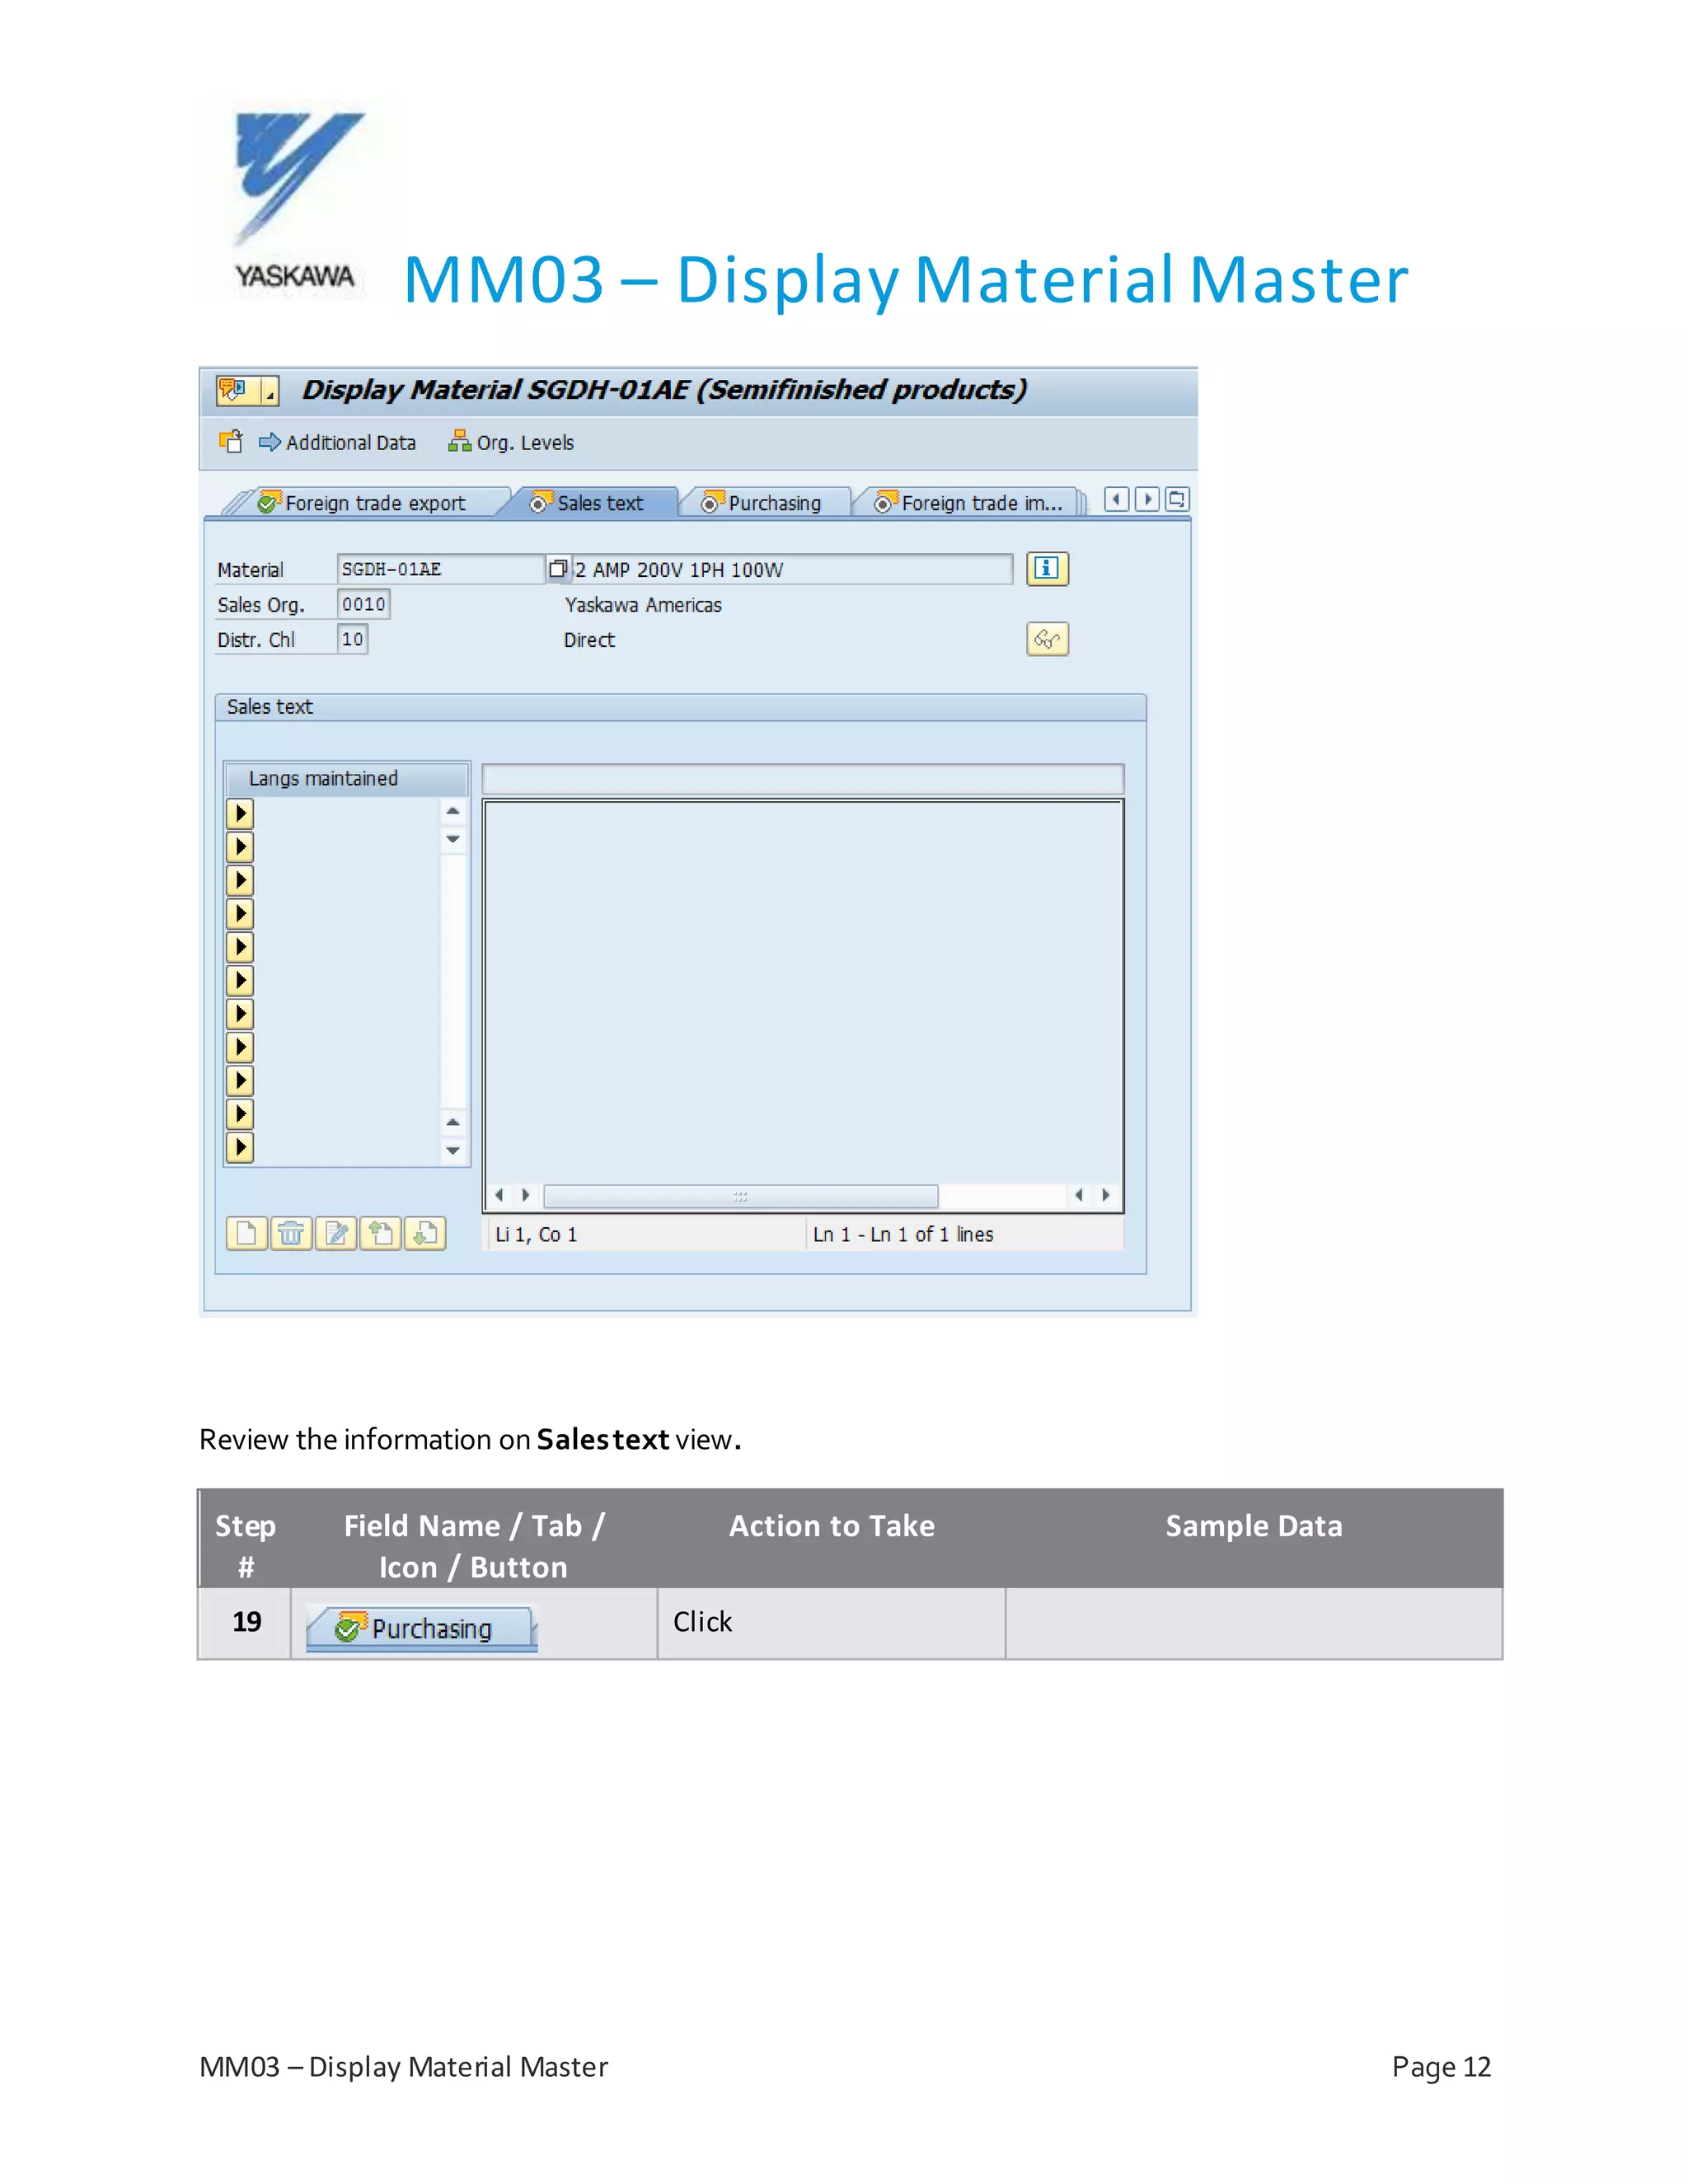Screen dimensions: 1688x2184
Task: Open Org. Levels
Action: pyautogui.click(x=511, y=442)
